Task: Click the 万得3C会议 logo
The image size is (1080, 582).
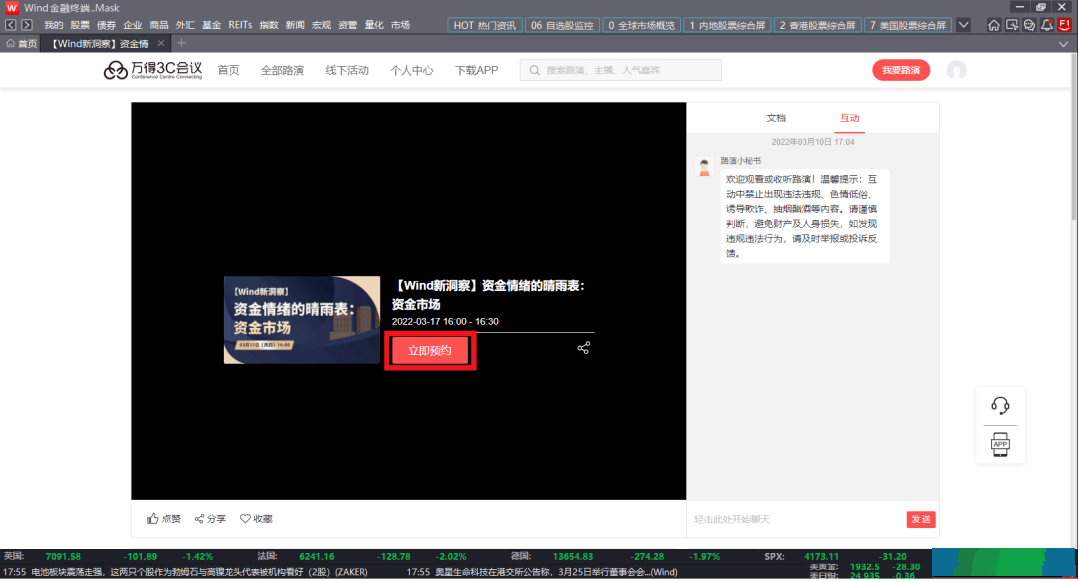Action: click(153, 70)
